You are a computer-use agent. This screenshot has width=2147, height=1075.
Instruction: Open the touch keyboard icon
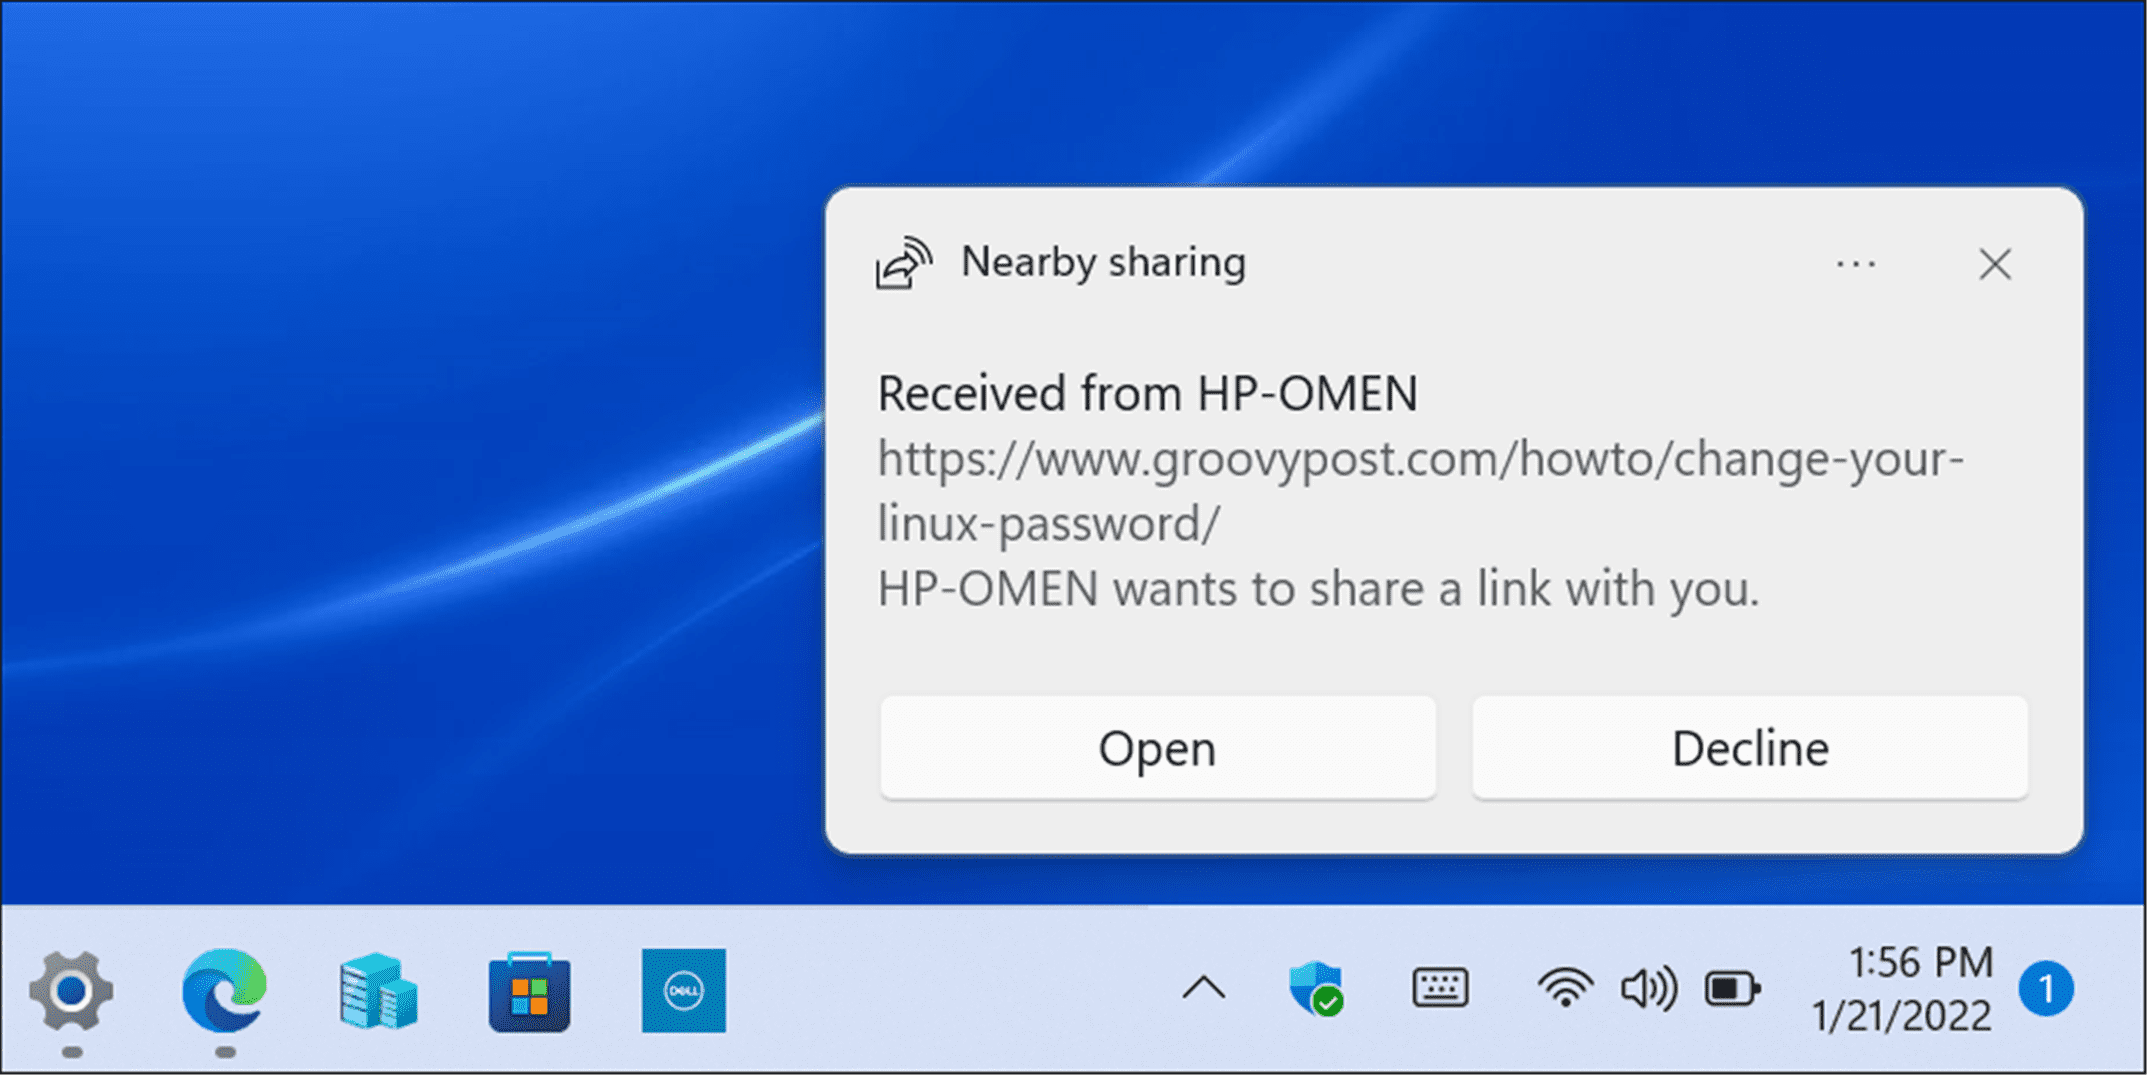point(1441,988)
